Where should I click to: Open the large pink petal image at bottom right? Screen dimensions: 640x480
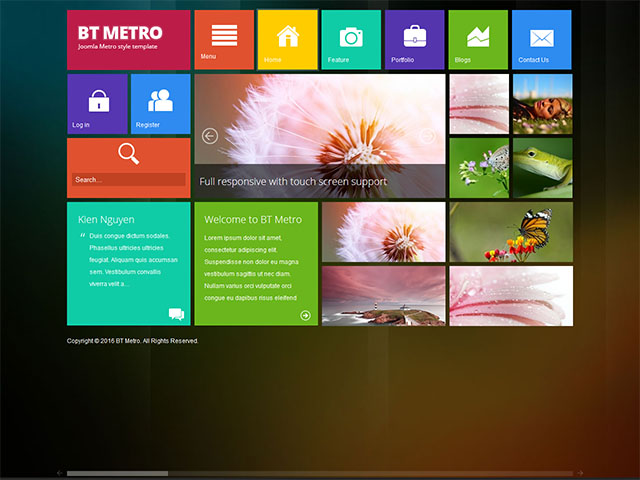(511, 296)
